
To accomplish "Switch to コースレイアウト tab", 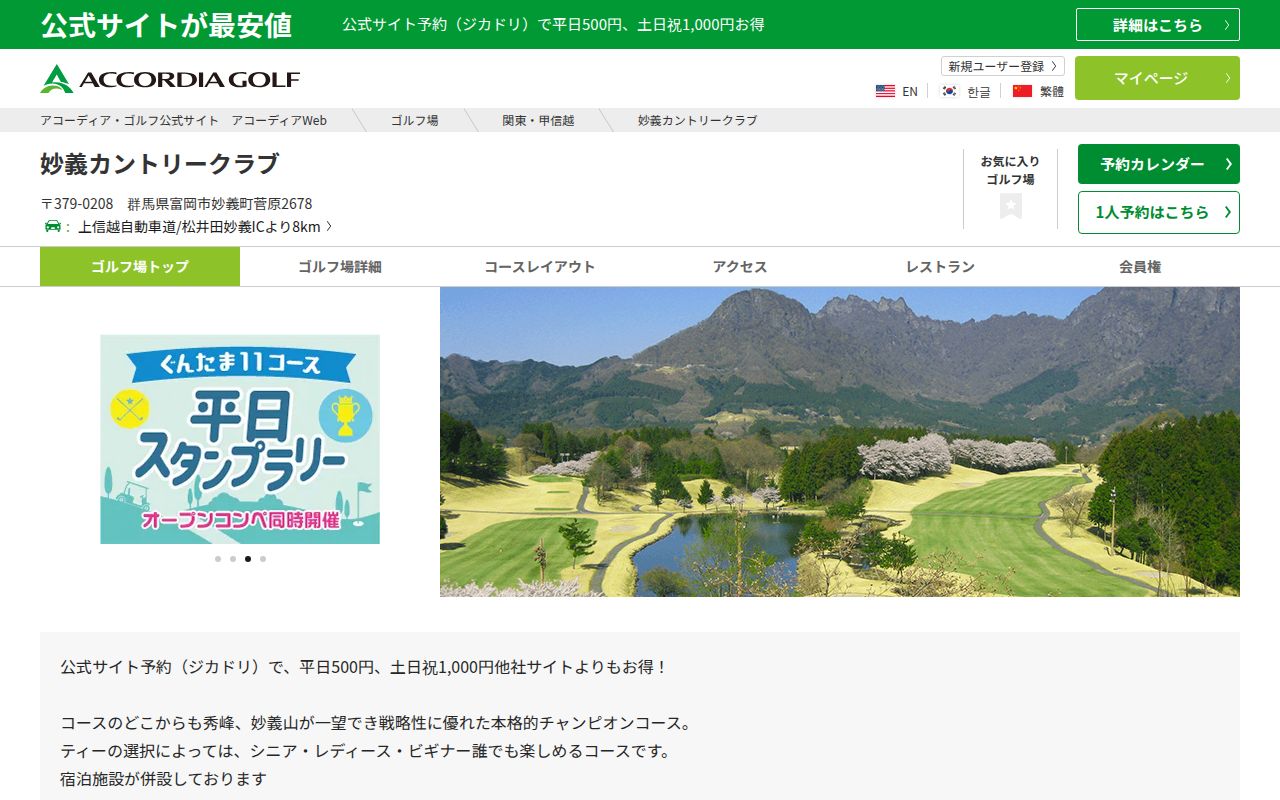I will click(x=540, y=267).
